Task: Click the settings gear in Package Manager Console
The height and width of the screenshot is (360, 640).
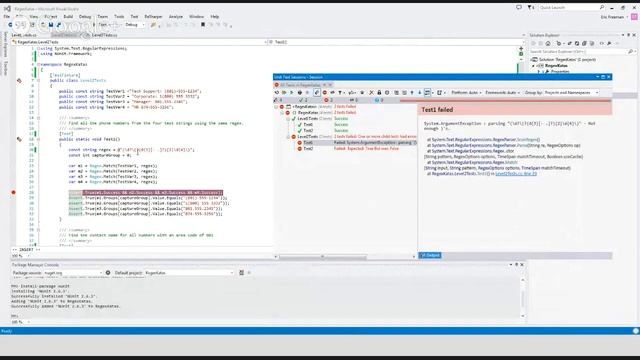Action: tap(108, 273)
